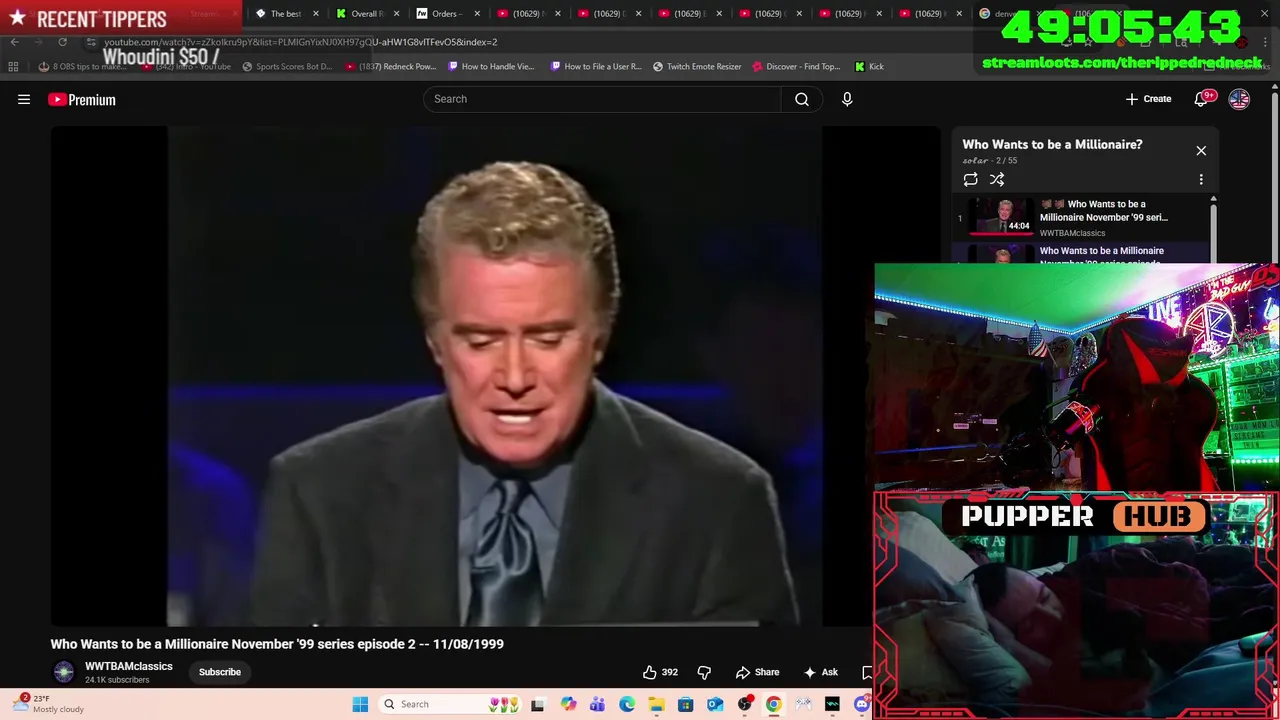Open Microsoft Edge from the taskbar
The width and height of the screenshot is (1280, 720).
tap(627, 704)
